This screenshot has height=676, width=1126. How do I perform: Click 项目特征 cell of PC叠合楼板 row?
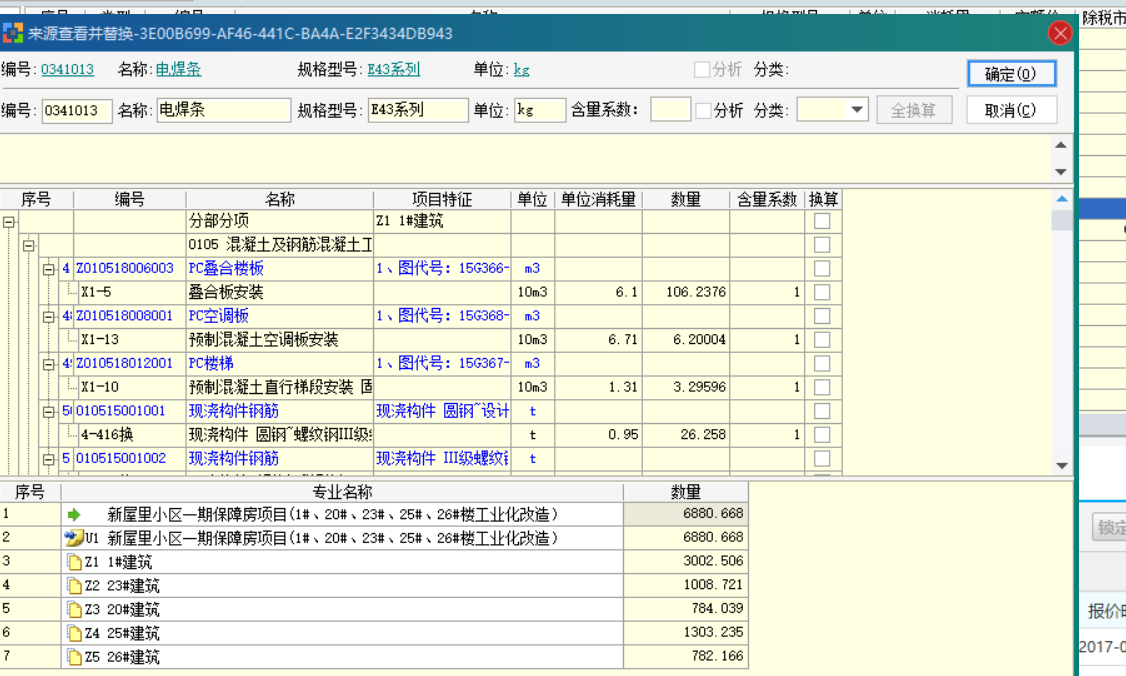[x=442, y=269]
